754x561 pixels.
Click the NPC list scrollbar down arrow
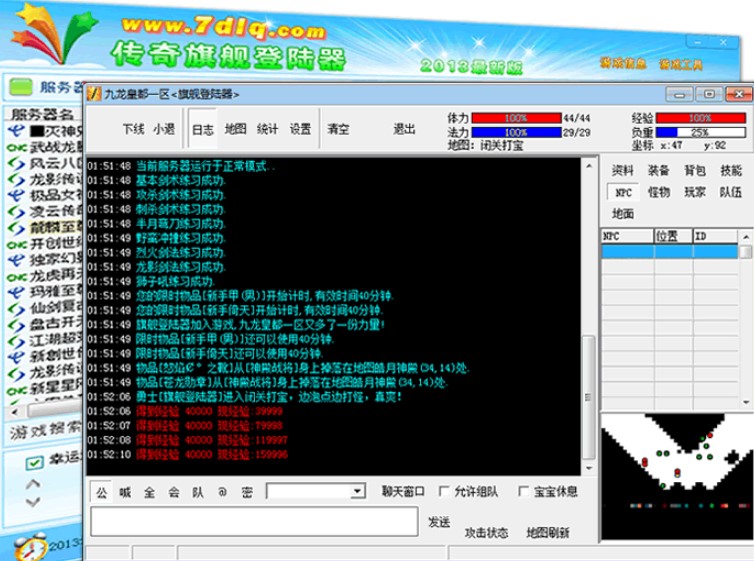click(746, 402)
